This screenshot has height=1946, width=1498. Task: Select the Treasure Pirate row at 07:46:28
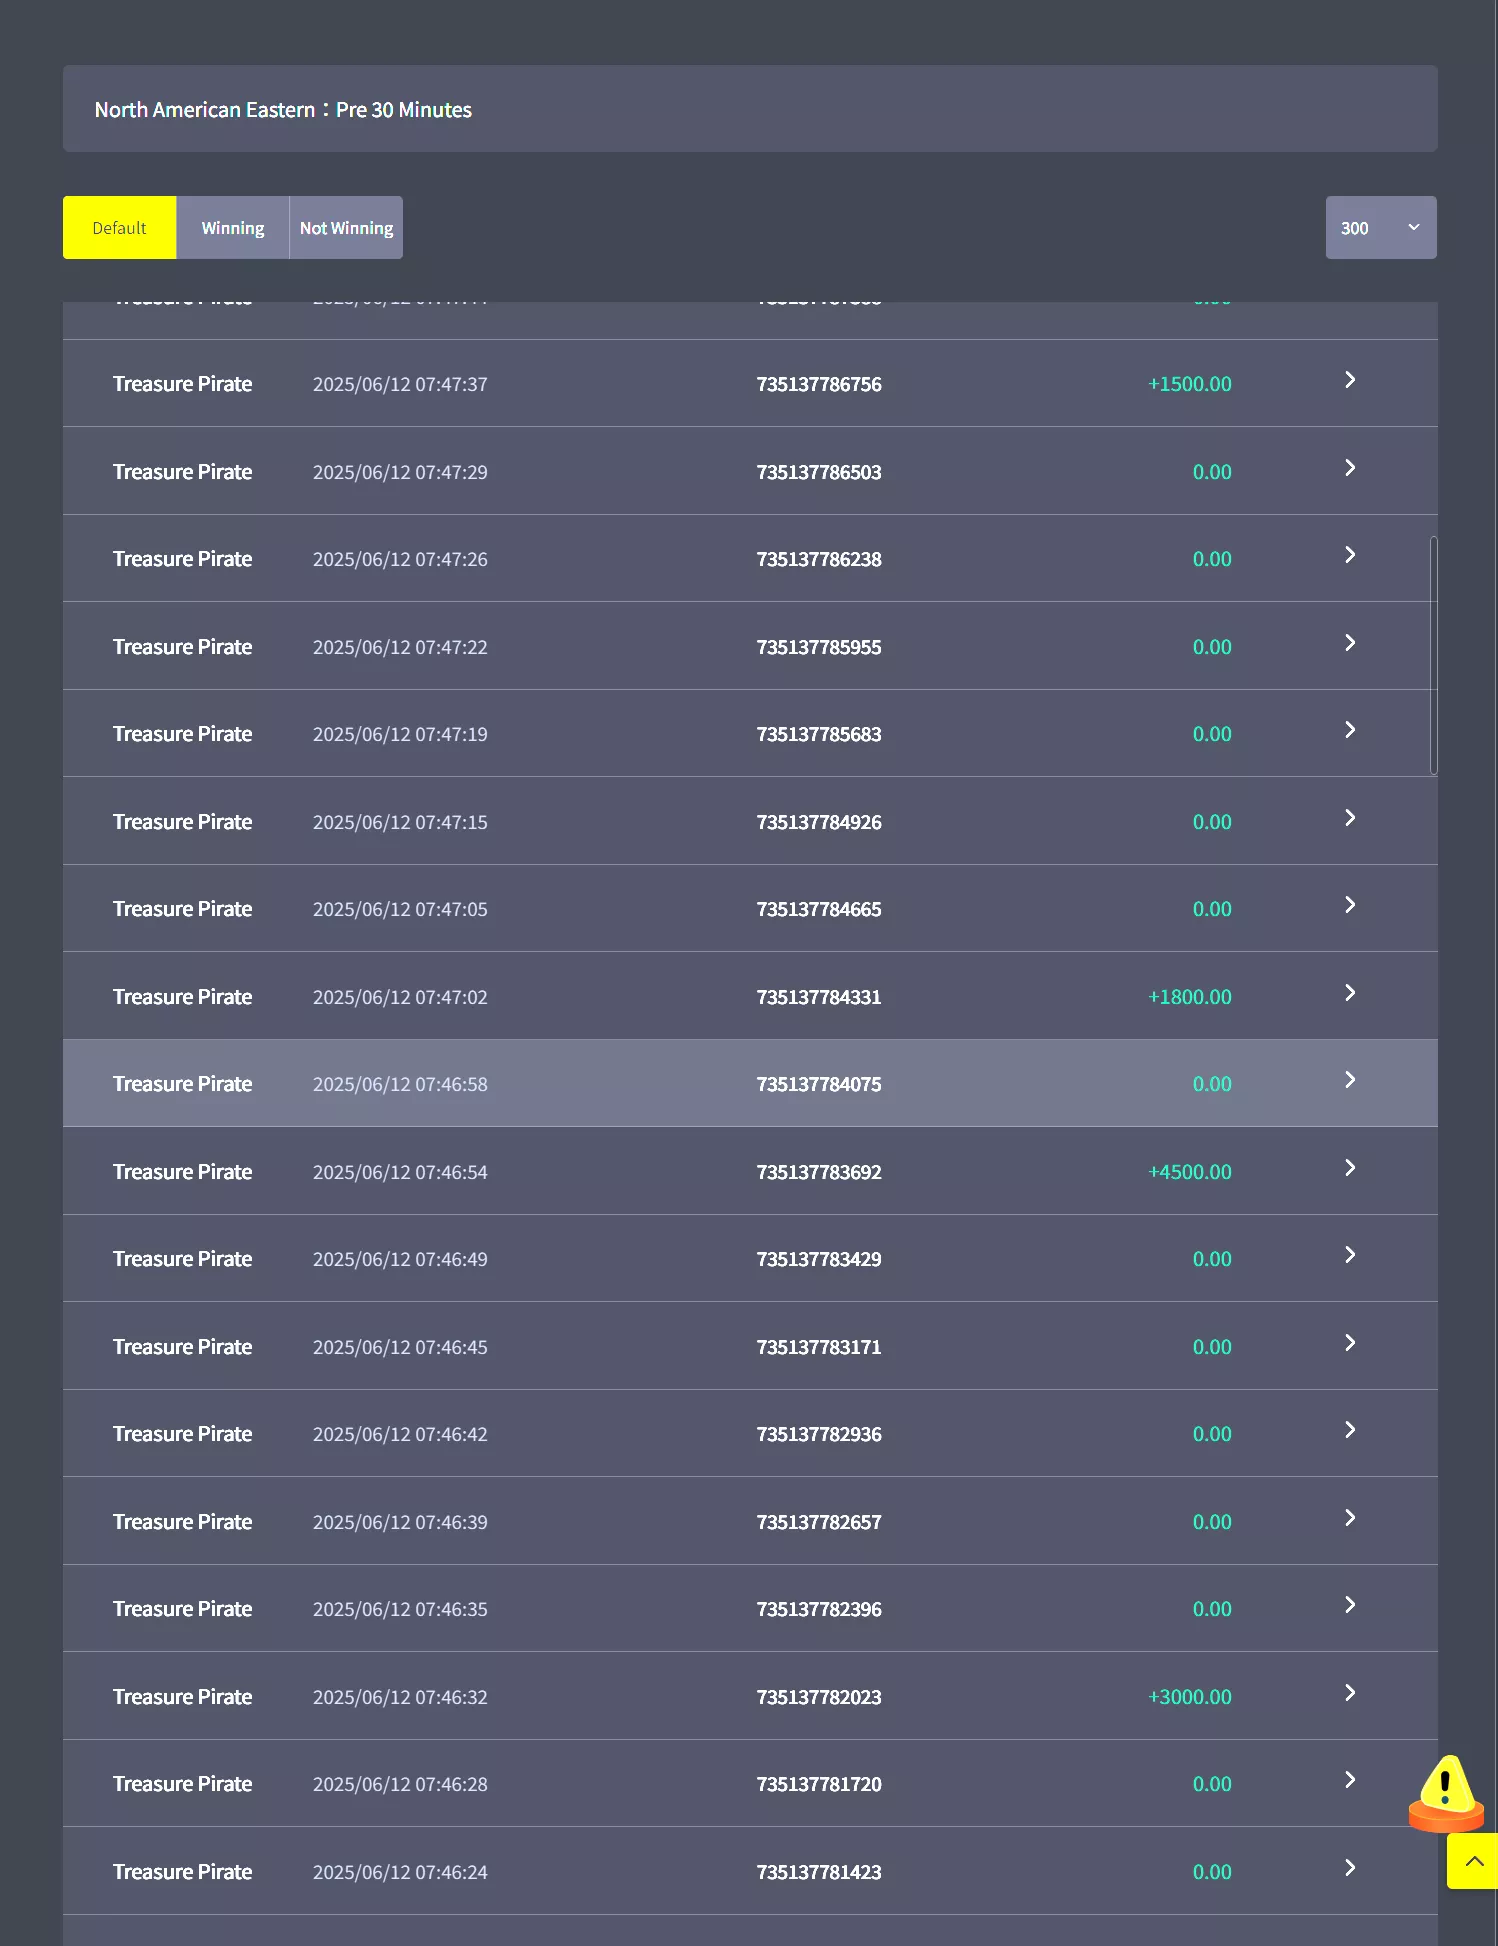750,1784
